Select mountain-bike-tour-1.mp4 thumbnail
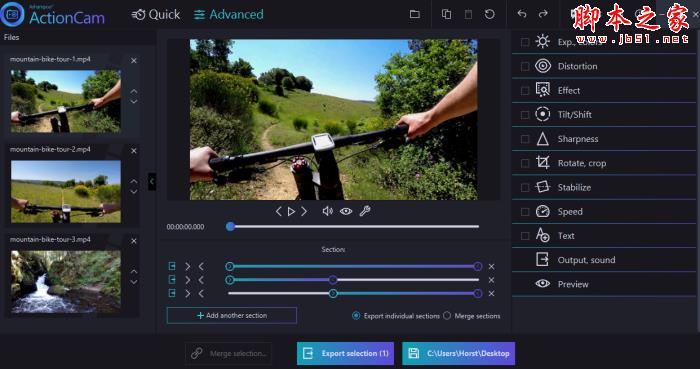 [x=66, y=101]
